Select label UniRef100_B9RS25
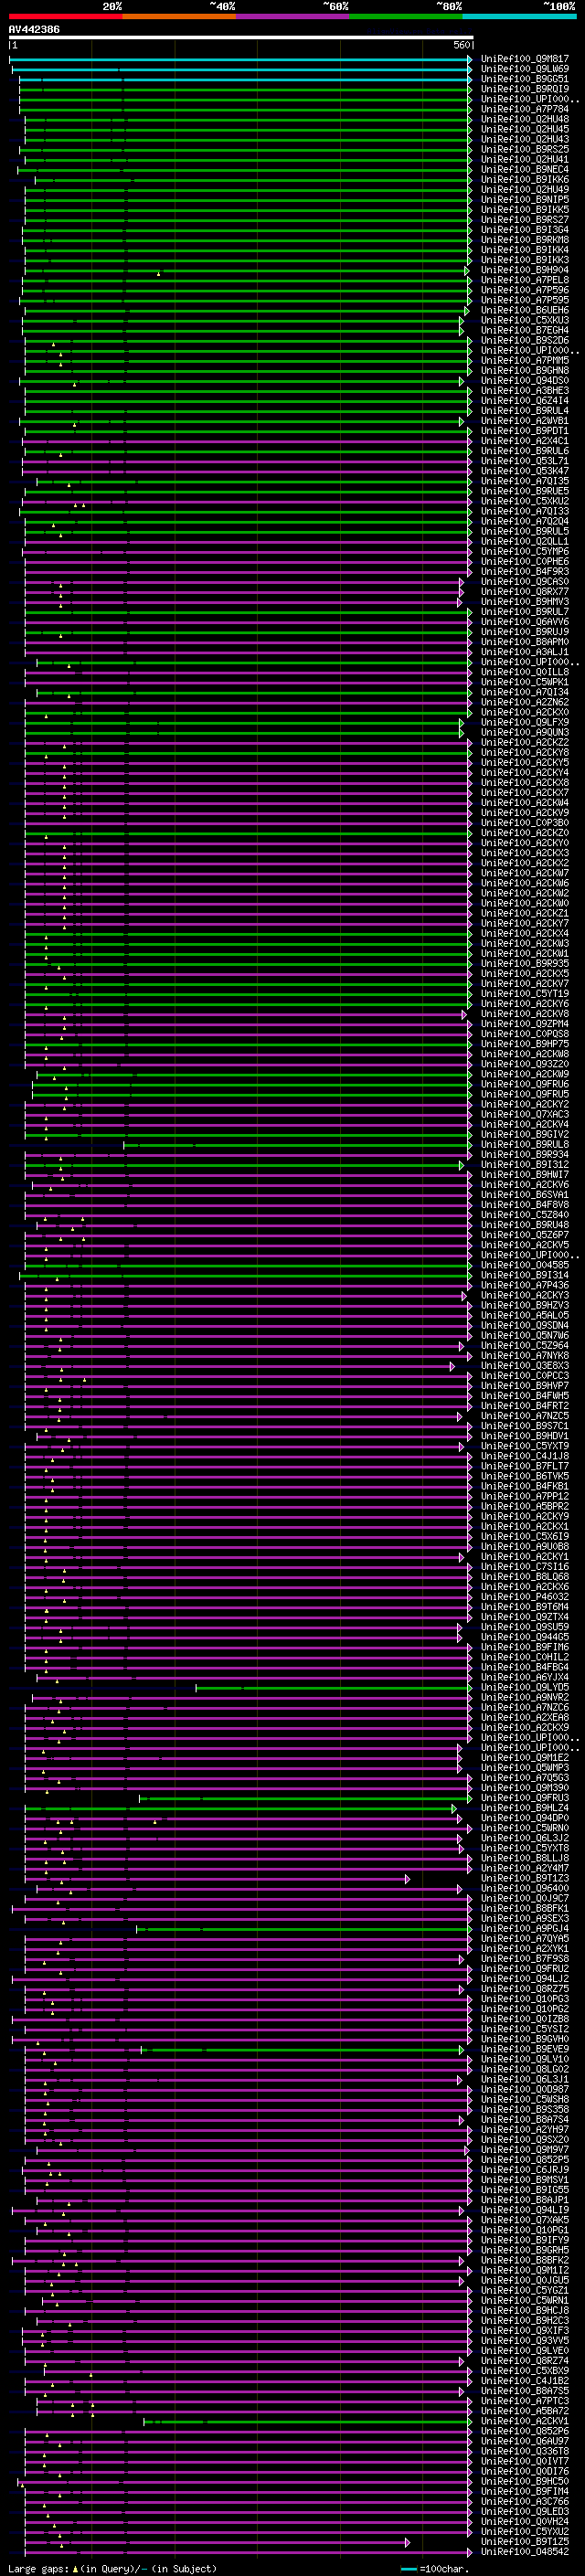The width and height of the screenshot is (585, 2576). 524,149
